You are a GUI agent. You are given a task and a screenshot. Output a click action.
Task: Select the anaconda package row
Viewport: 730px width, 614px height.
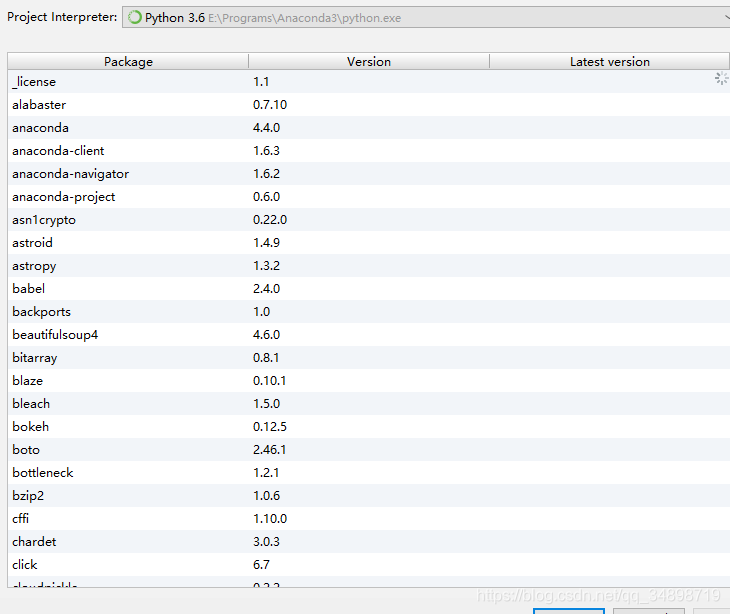tap(369, 128)
